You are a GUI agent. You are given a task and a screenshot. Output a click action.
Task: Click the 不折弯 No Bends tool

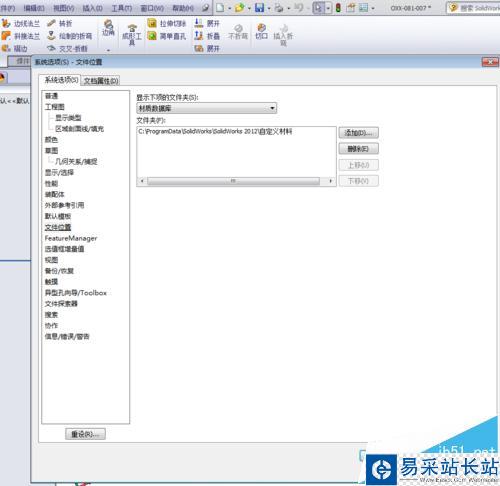pos(238,32)
